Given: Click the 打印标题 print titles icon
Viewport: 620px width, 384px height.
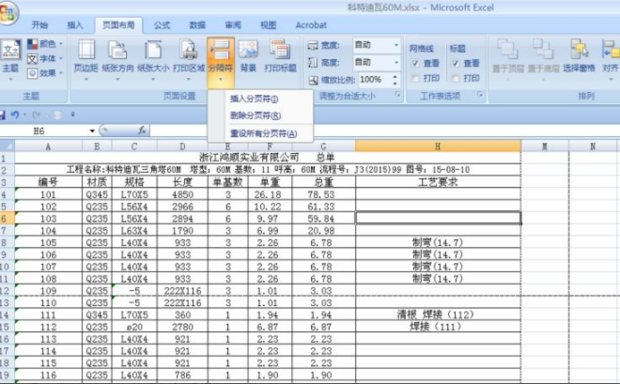Looking at the screenshot, I should click(x=280, y=50).
